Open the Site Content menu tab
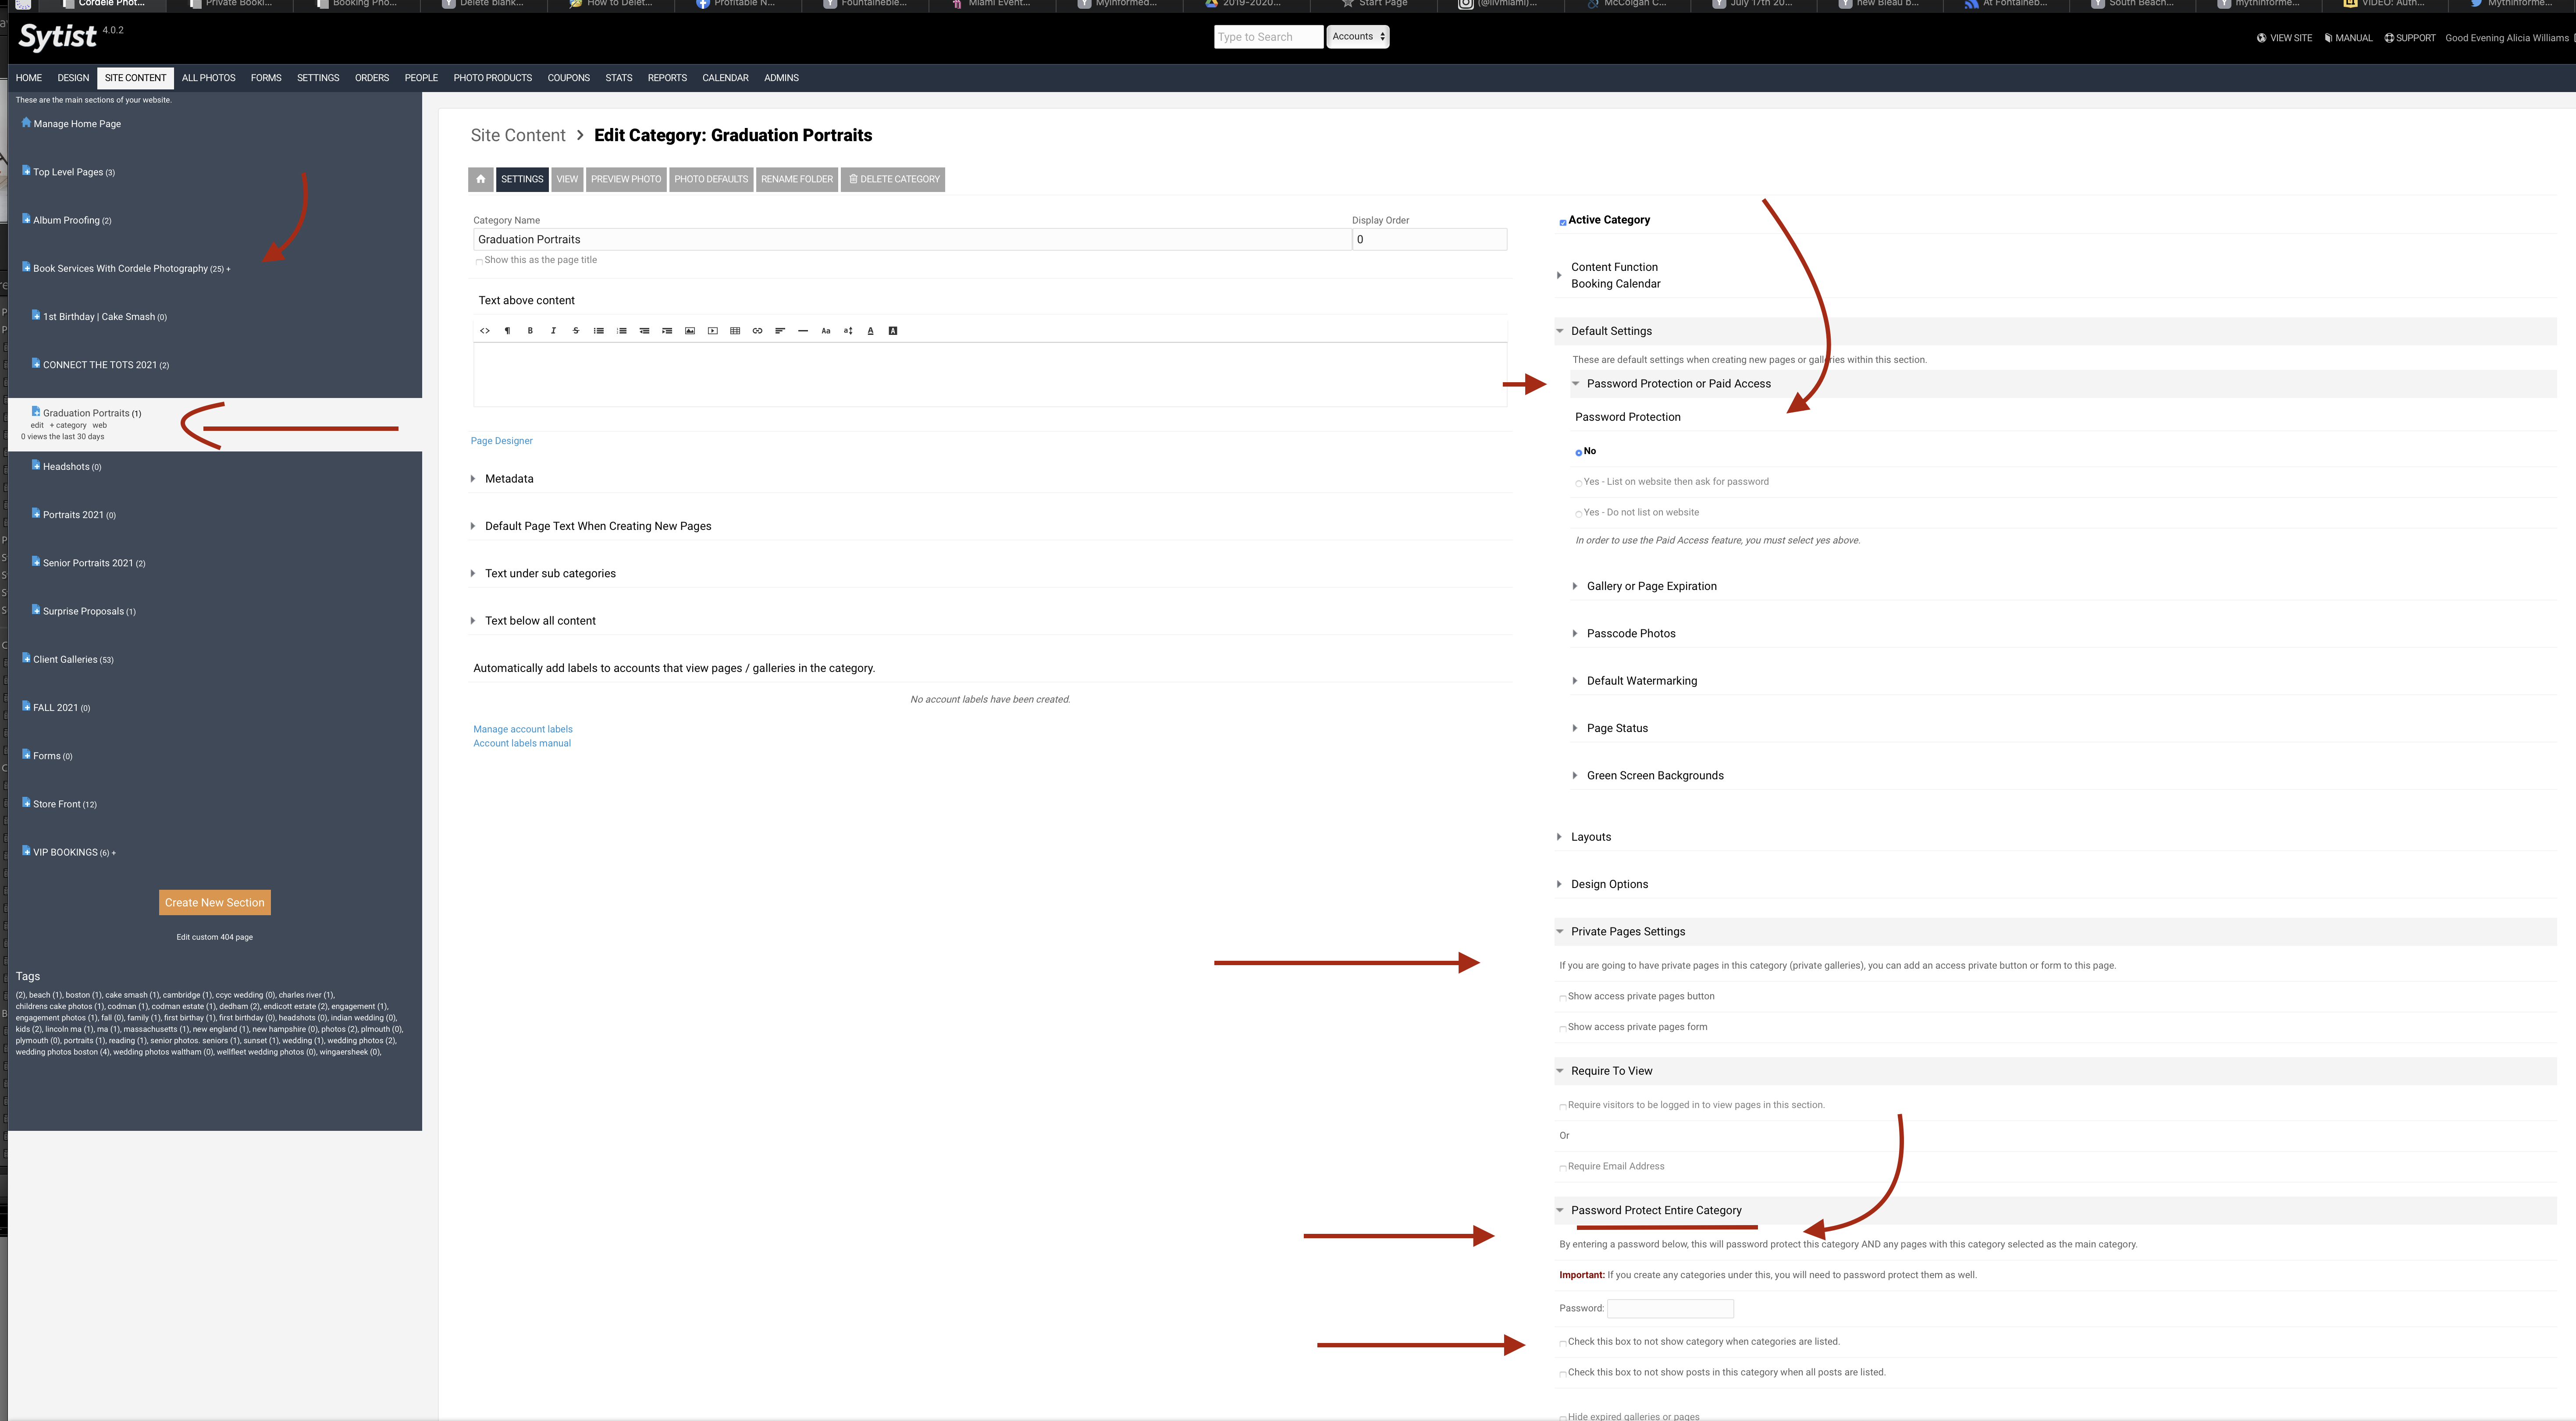This screenshot has width=2576, height=1421. (136, 78)
